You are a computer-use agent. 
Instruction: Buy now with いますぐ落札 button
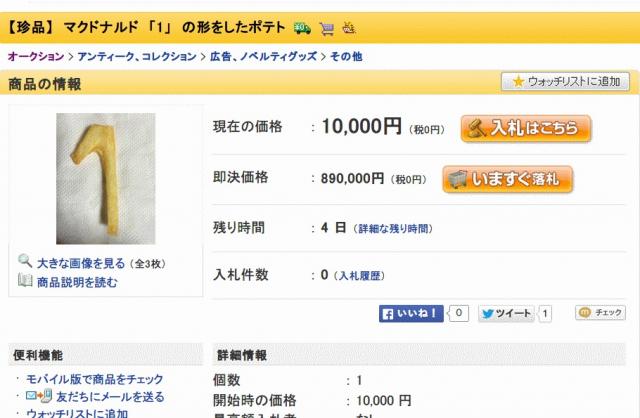click(507, 179)
